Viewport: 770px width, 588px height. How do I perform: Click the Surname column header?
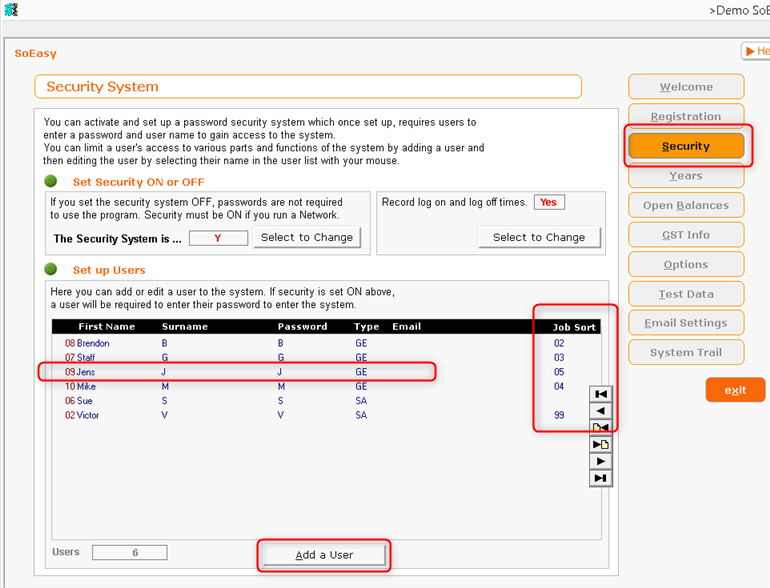(x=185, y=327)
